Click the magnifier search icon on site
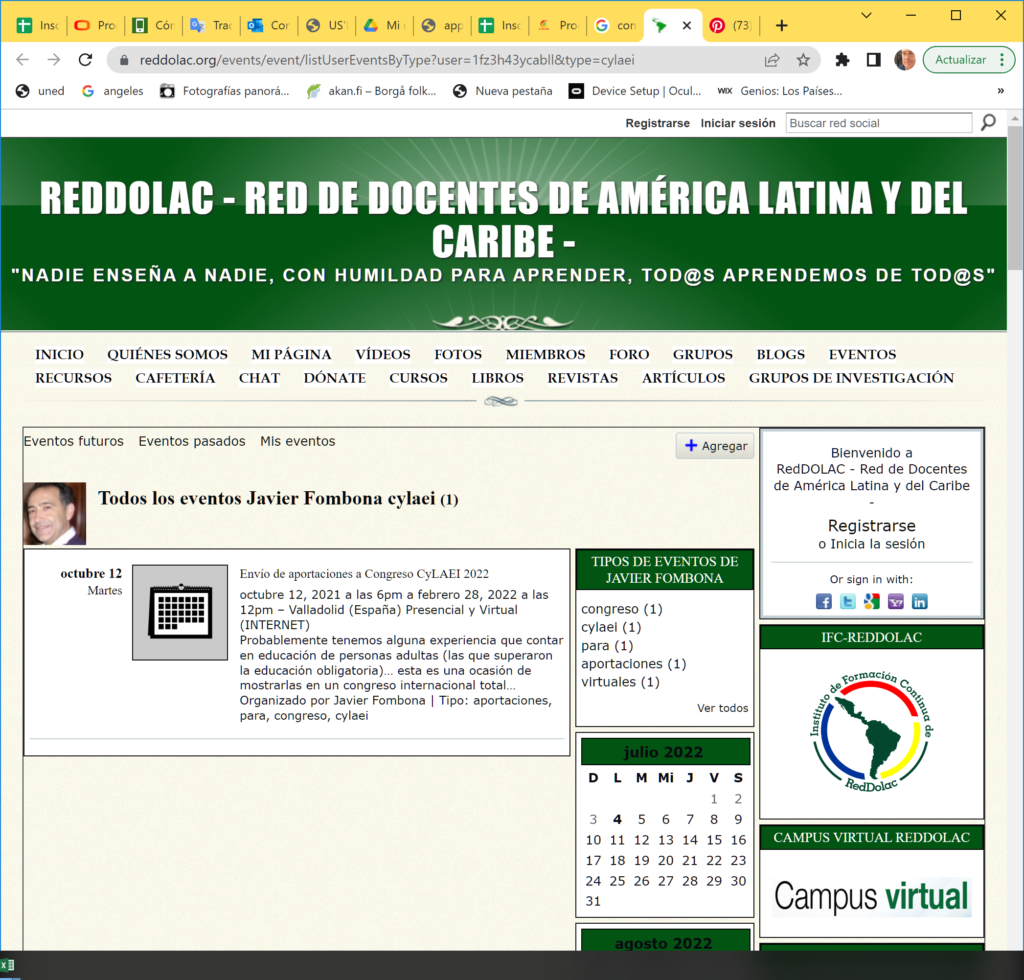Screen dimensions: 1024x980 [x=989, y=122]
